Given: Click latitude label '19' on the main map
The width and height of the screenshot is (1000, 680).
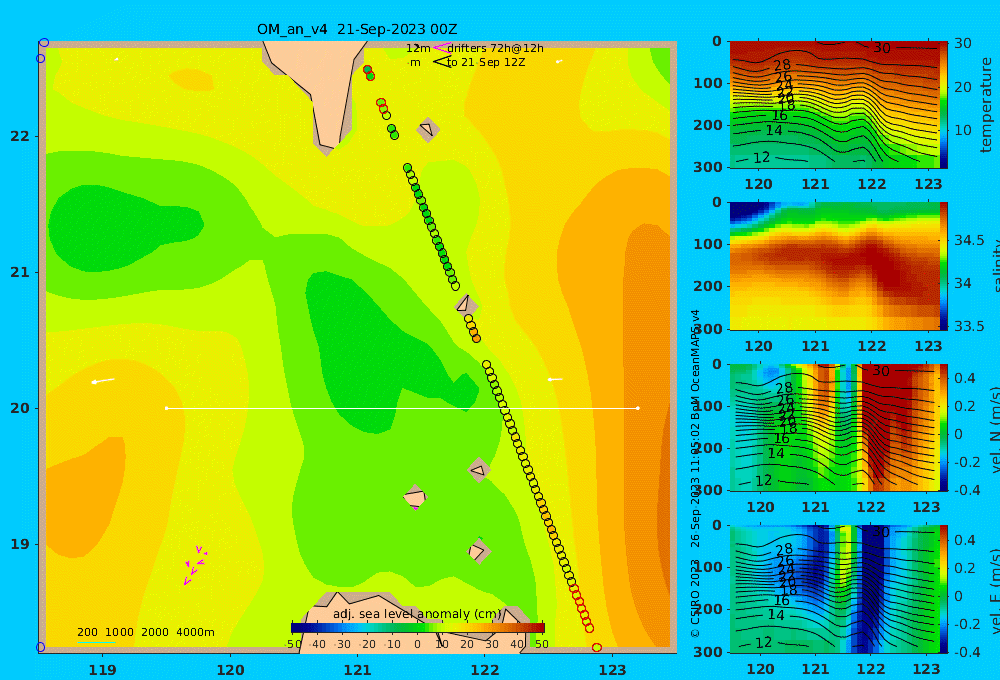Looking at the screenshot, I should click(x=20, y=544).
